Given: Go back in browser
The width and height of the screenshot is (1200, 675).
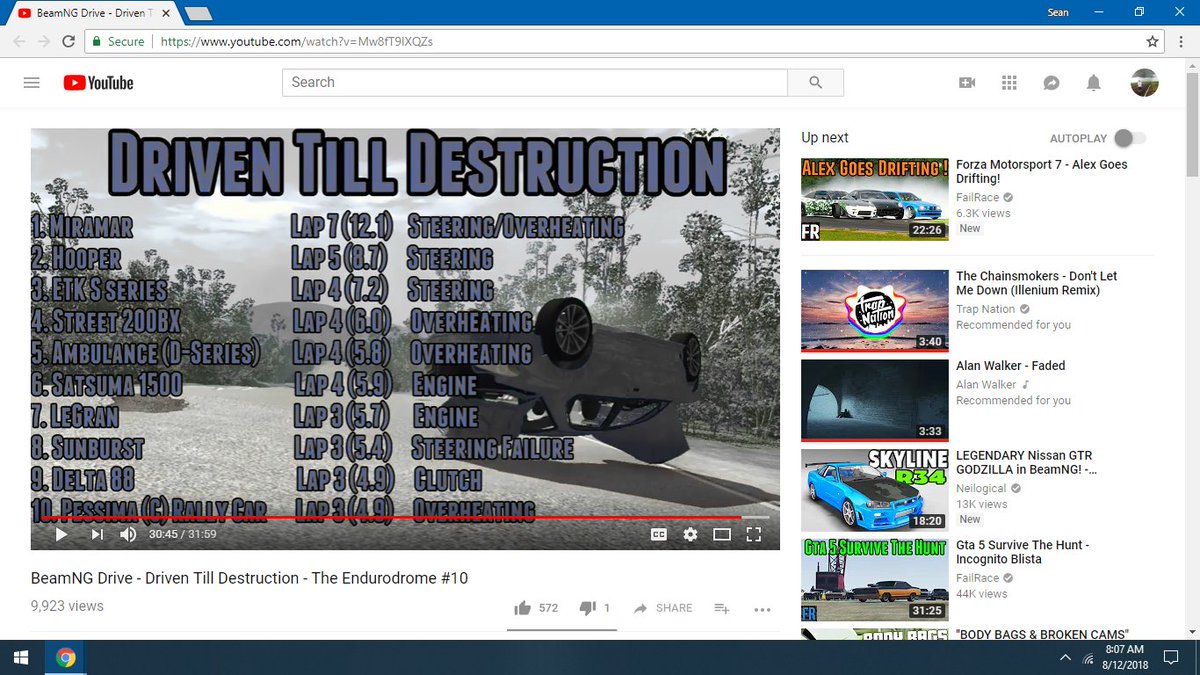Looking at the screenshot, I should pos(18,42).
